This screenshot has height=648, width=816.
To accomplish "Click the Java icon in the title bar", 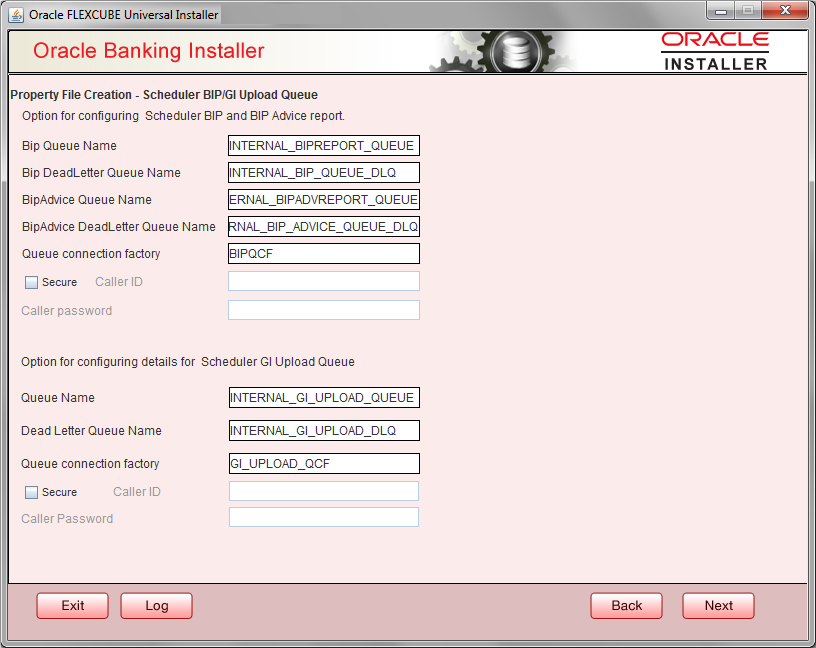I will tap(16, 15).
